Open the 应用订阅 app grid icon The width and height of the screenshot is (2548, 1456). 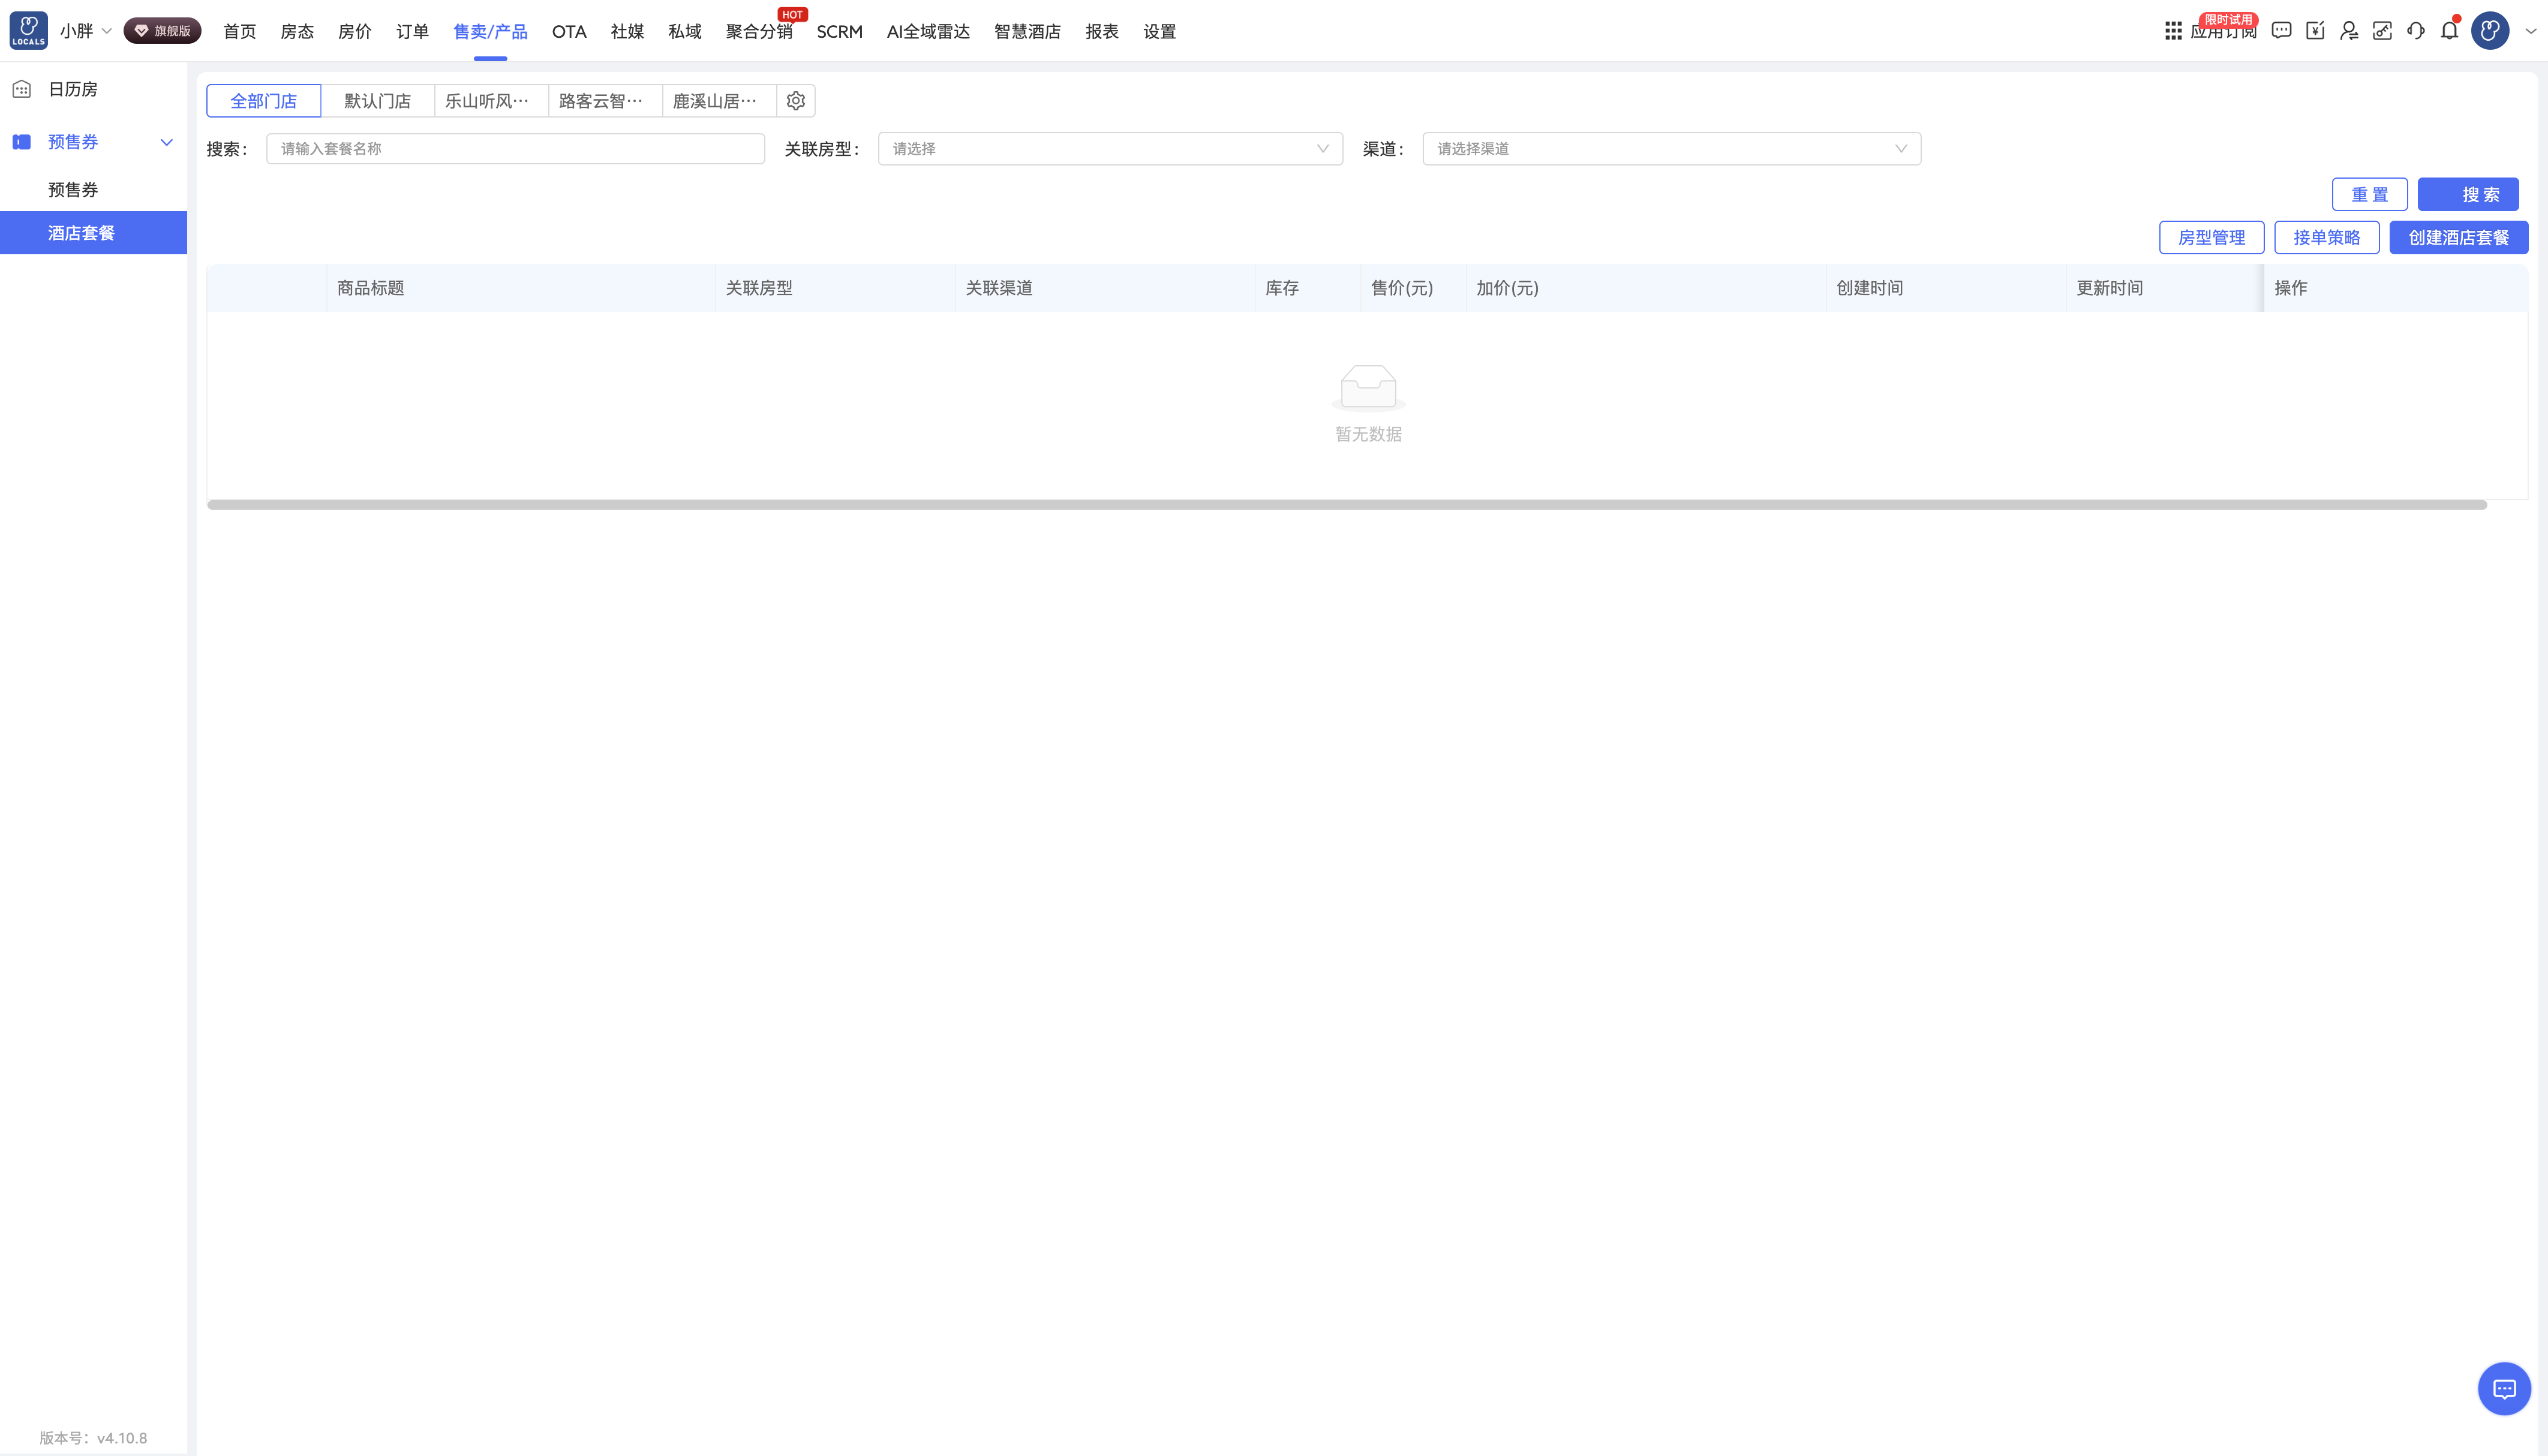click(x=2173, y=31)
